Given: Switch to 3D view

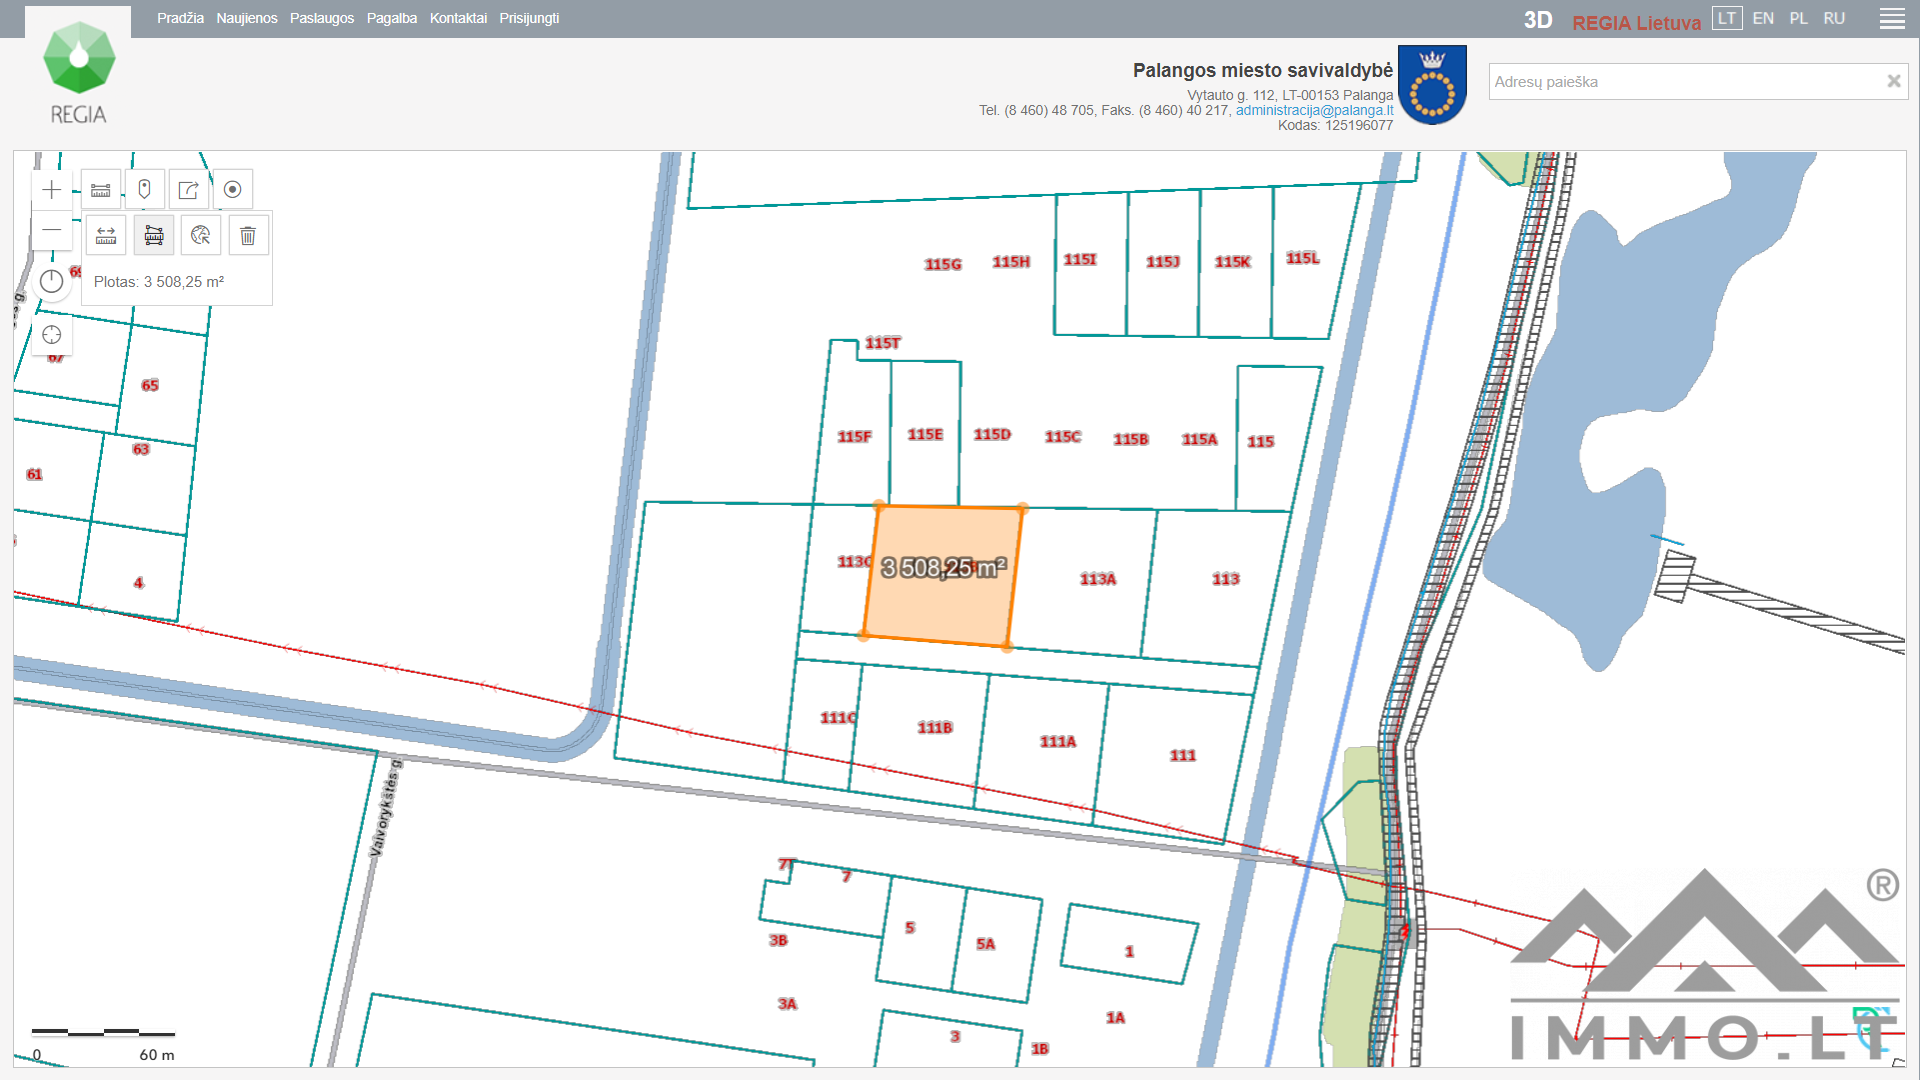Looking at the screenshot, I should [x=1538, y=21].
